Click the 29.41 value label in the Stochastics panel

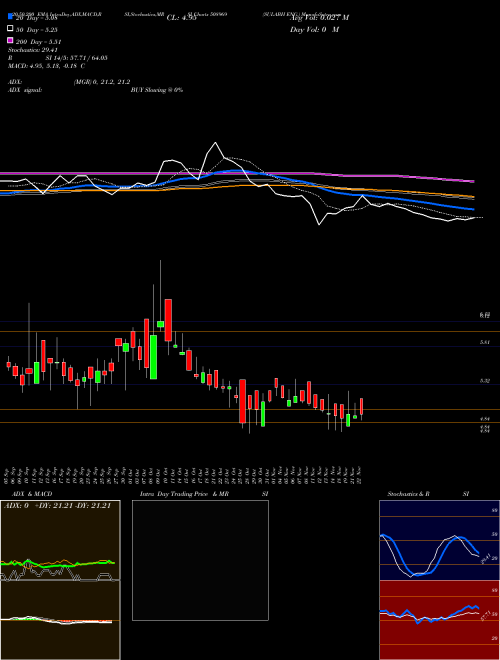(485, 558)
